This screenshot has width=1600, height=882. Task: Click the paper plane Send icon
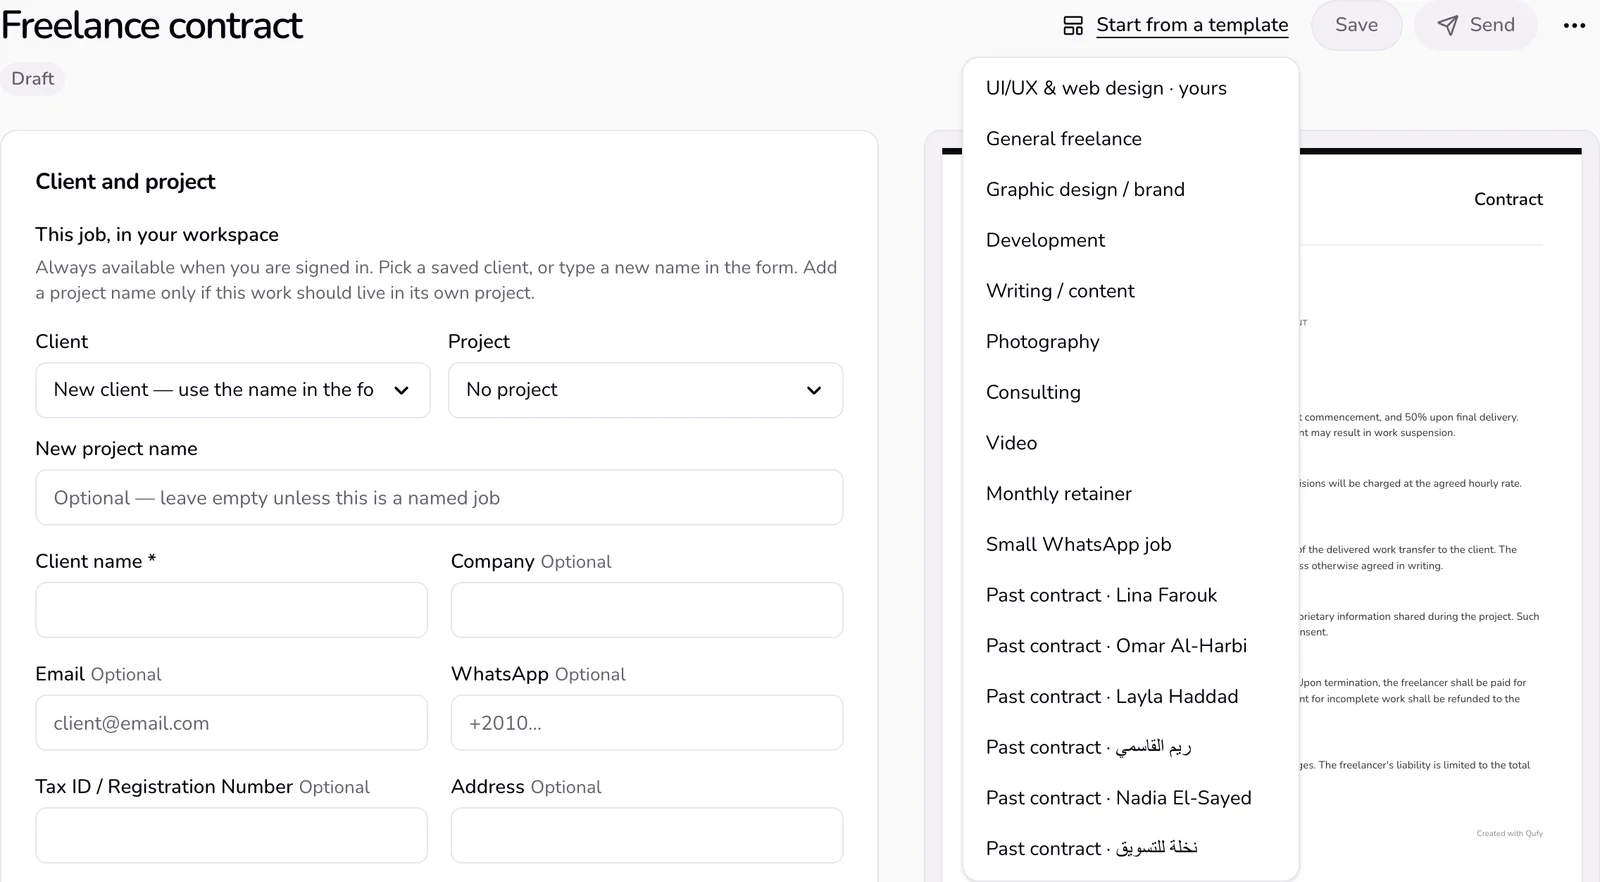point(1447,25)
